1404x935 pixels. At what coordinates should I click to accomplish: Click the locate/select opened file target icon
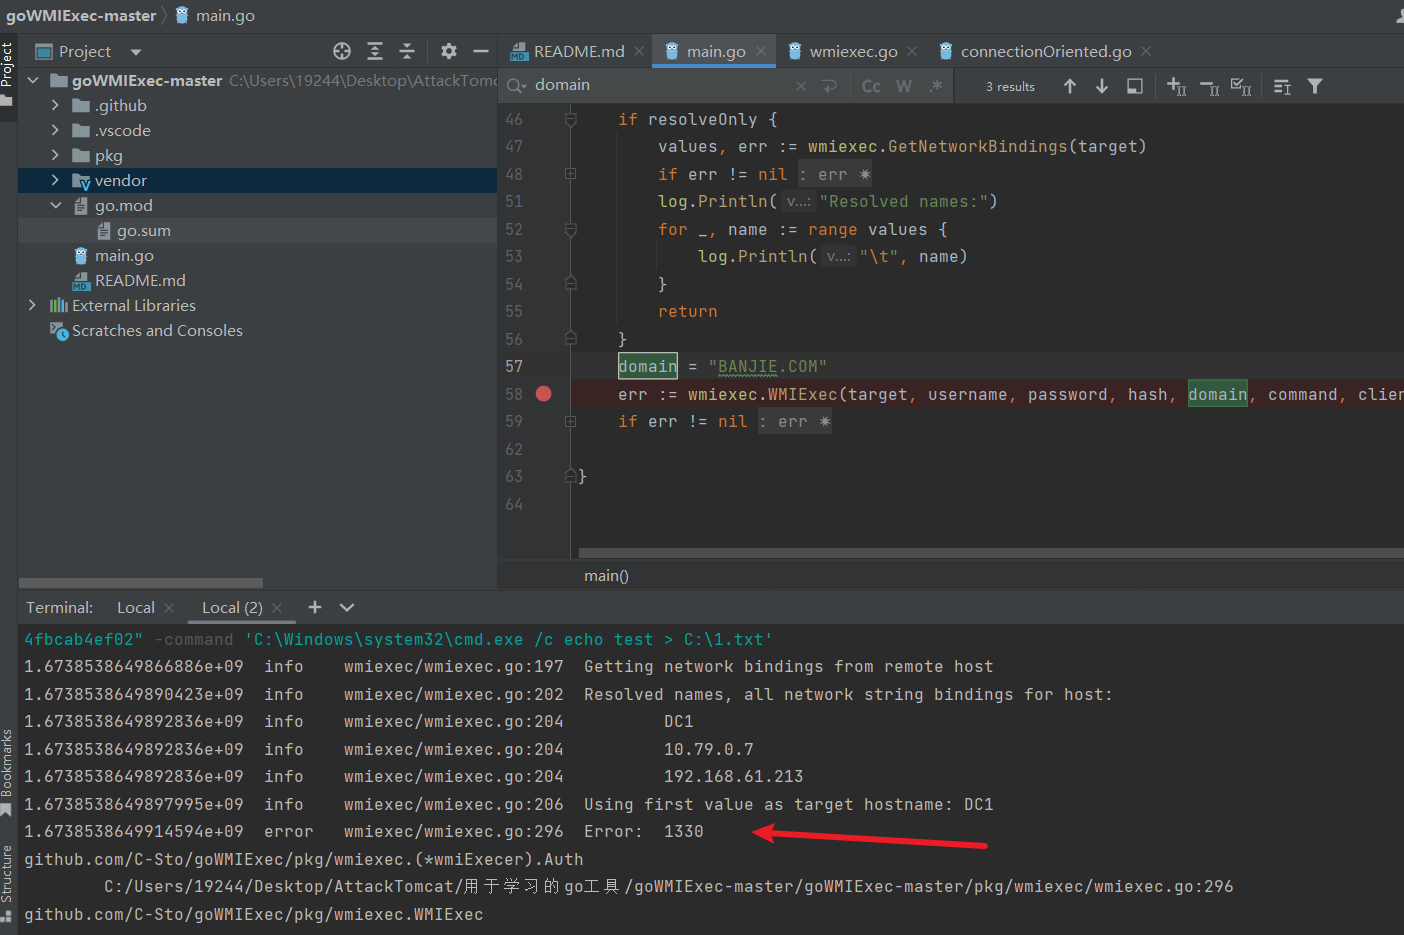tap(342, 51)
